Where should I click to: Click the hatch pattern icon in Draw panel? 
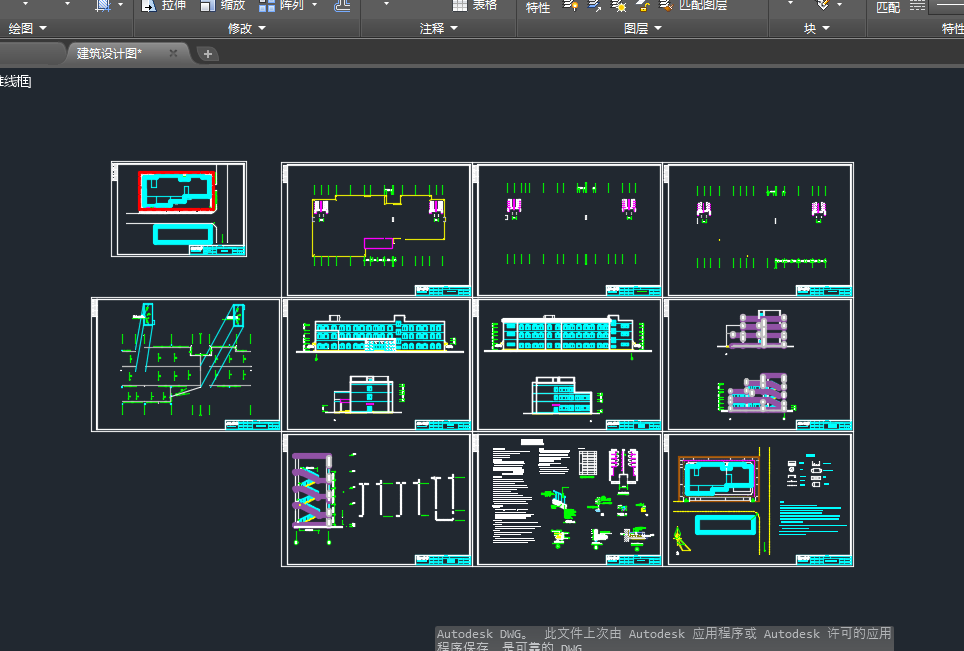[x=103, y=5]
